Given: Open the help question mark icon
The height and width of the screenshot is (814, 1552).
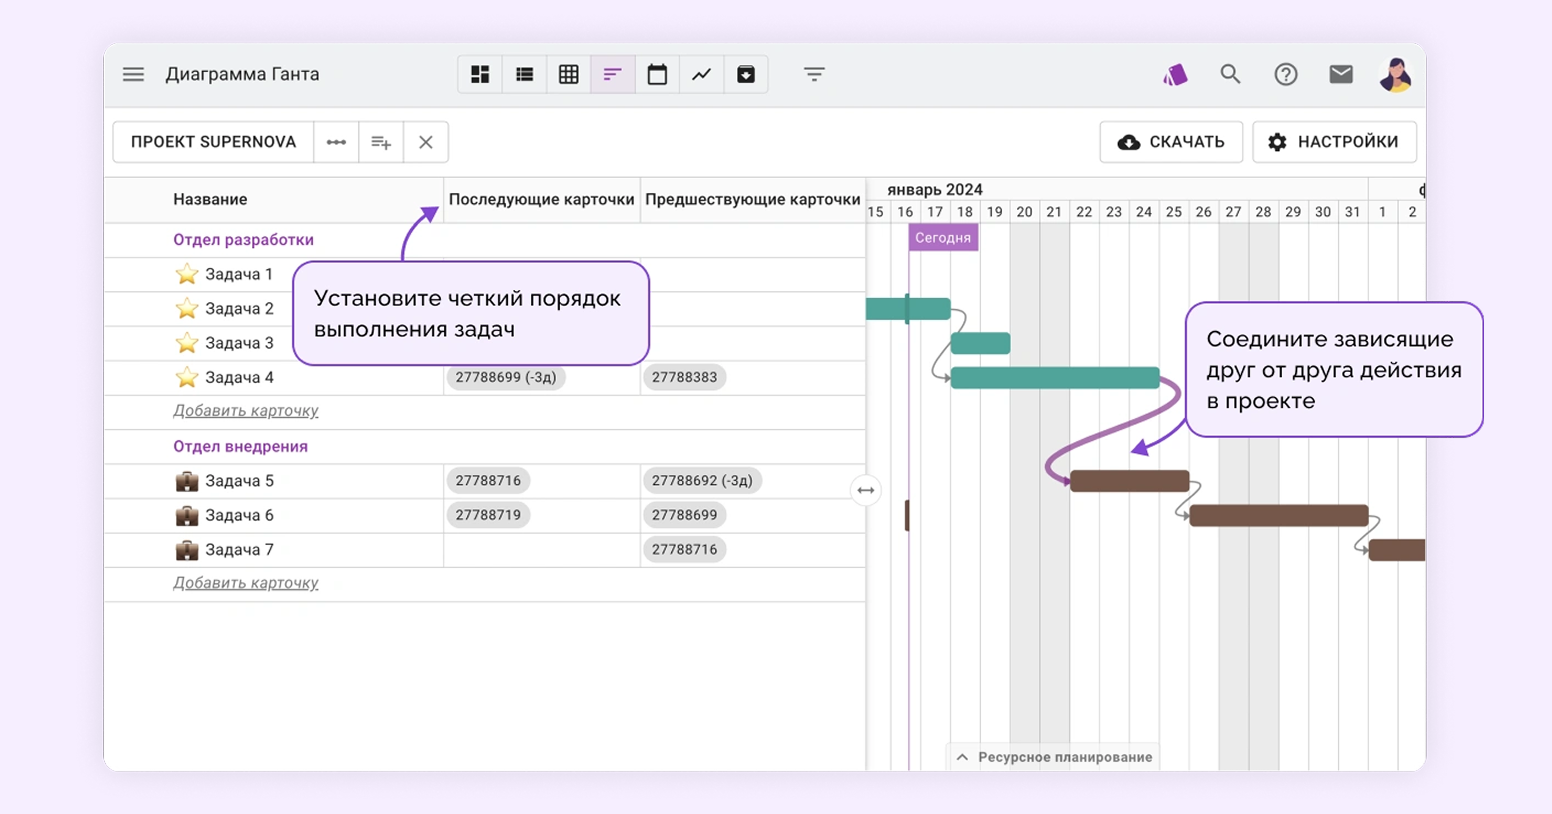Looking at the screenshot, I should (x=1285, y=74).
